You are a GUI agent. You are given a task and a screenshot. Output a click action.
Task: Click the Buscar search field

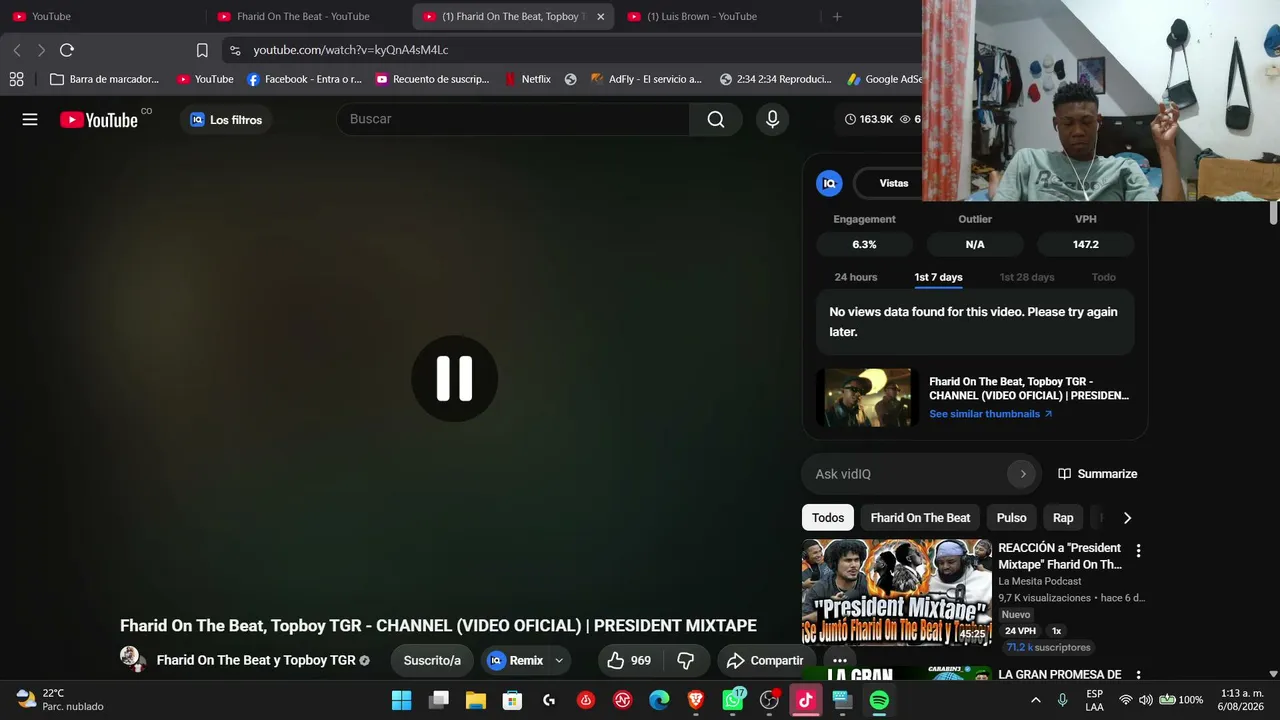tap(513, 119)
